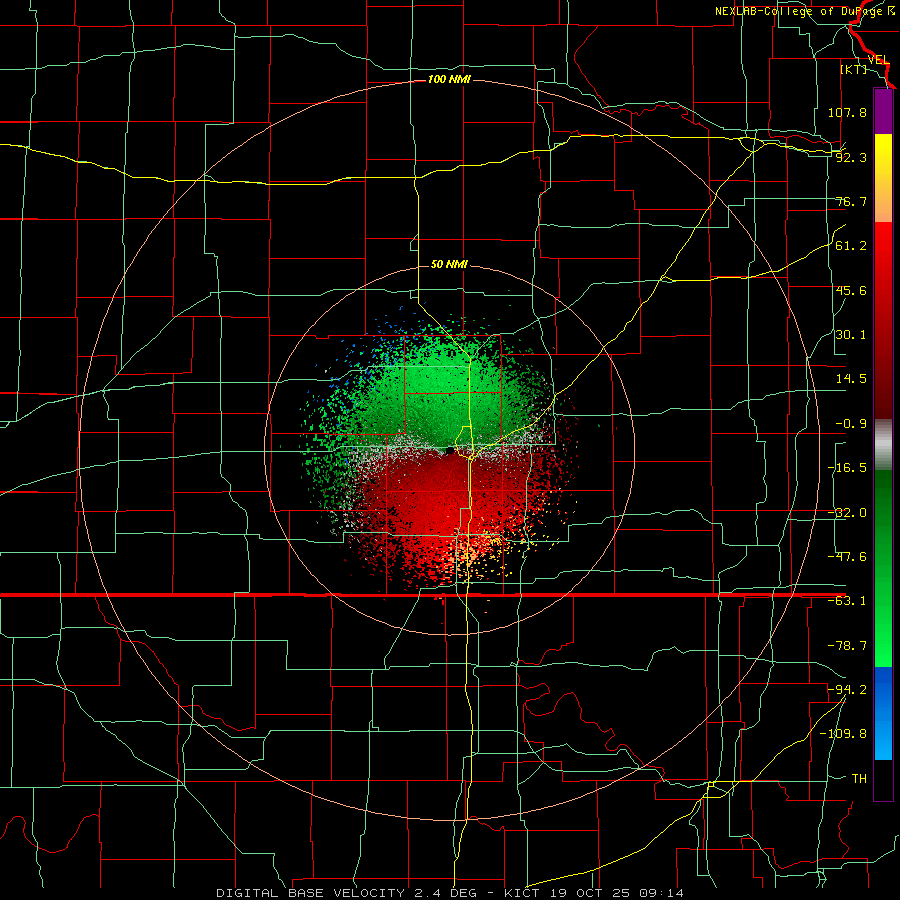Click the -32.0 legend value
900x900 pixels.
point(847,513)
